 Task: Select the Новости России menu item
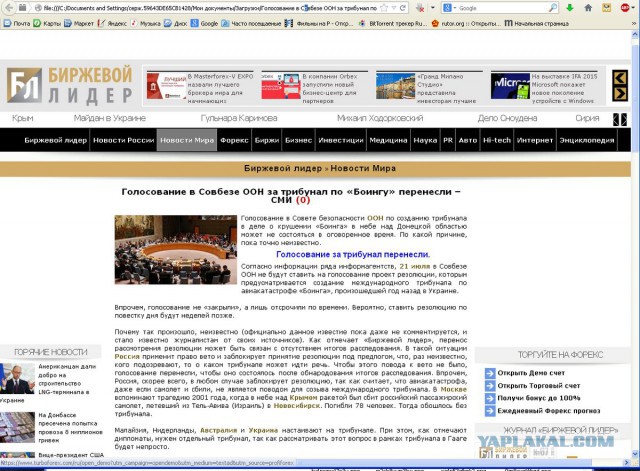pos(124,140)
